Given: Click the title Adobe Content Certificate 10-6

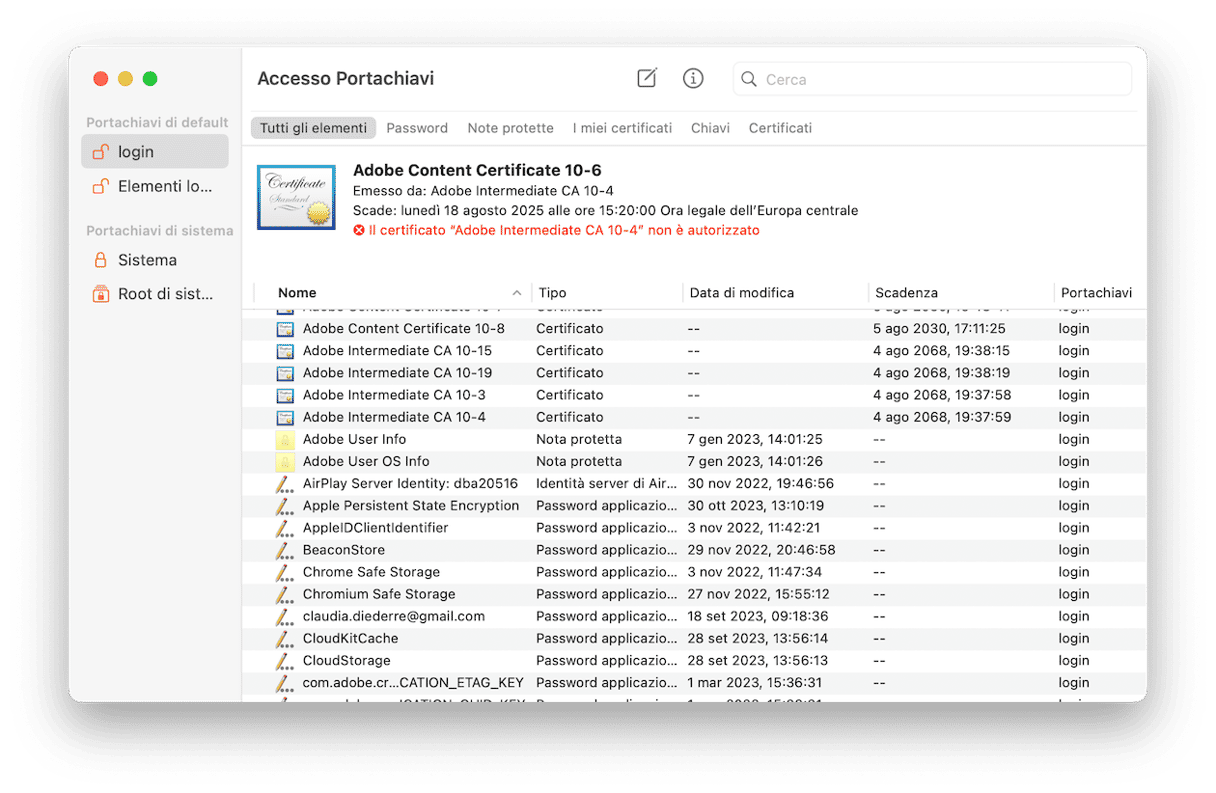Looking at the screenshot, I should click(477, 170).
